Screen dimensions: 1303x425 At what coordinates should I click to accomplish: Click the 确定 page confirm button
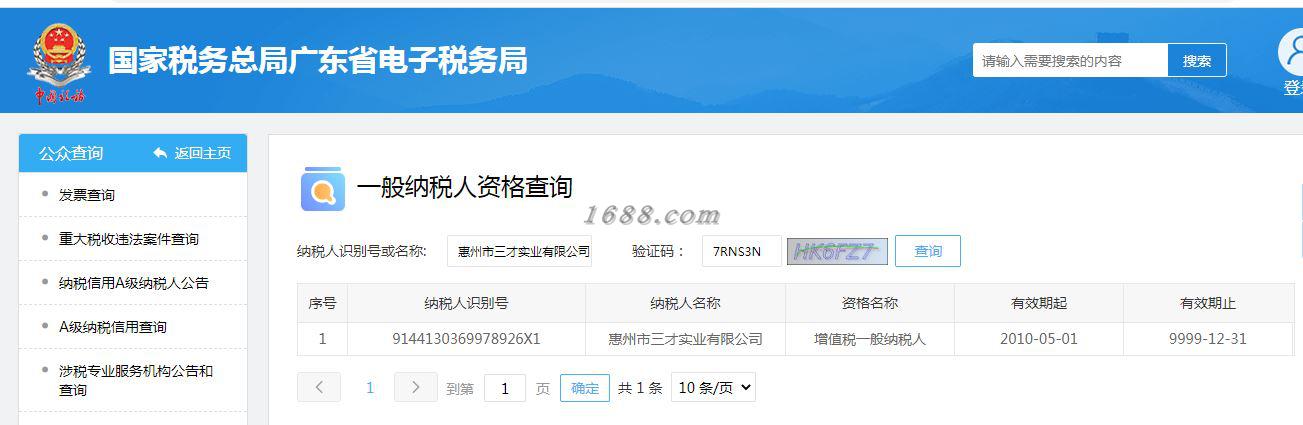pyautogui.click(x=585, y=388)
